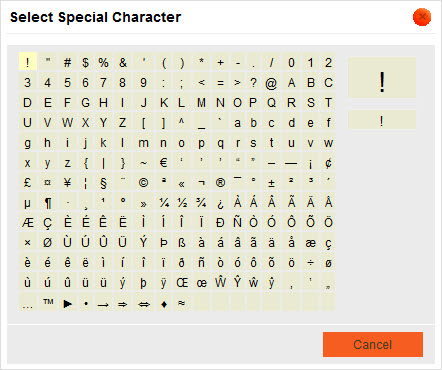Image resolution: width=442 pixels, height=370 pixels.
Task: Choose the Œ ligature character
Action: 182,283
